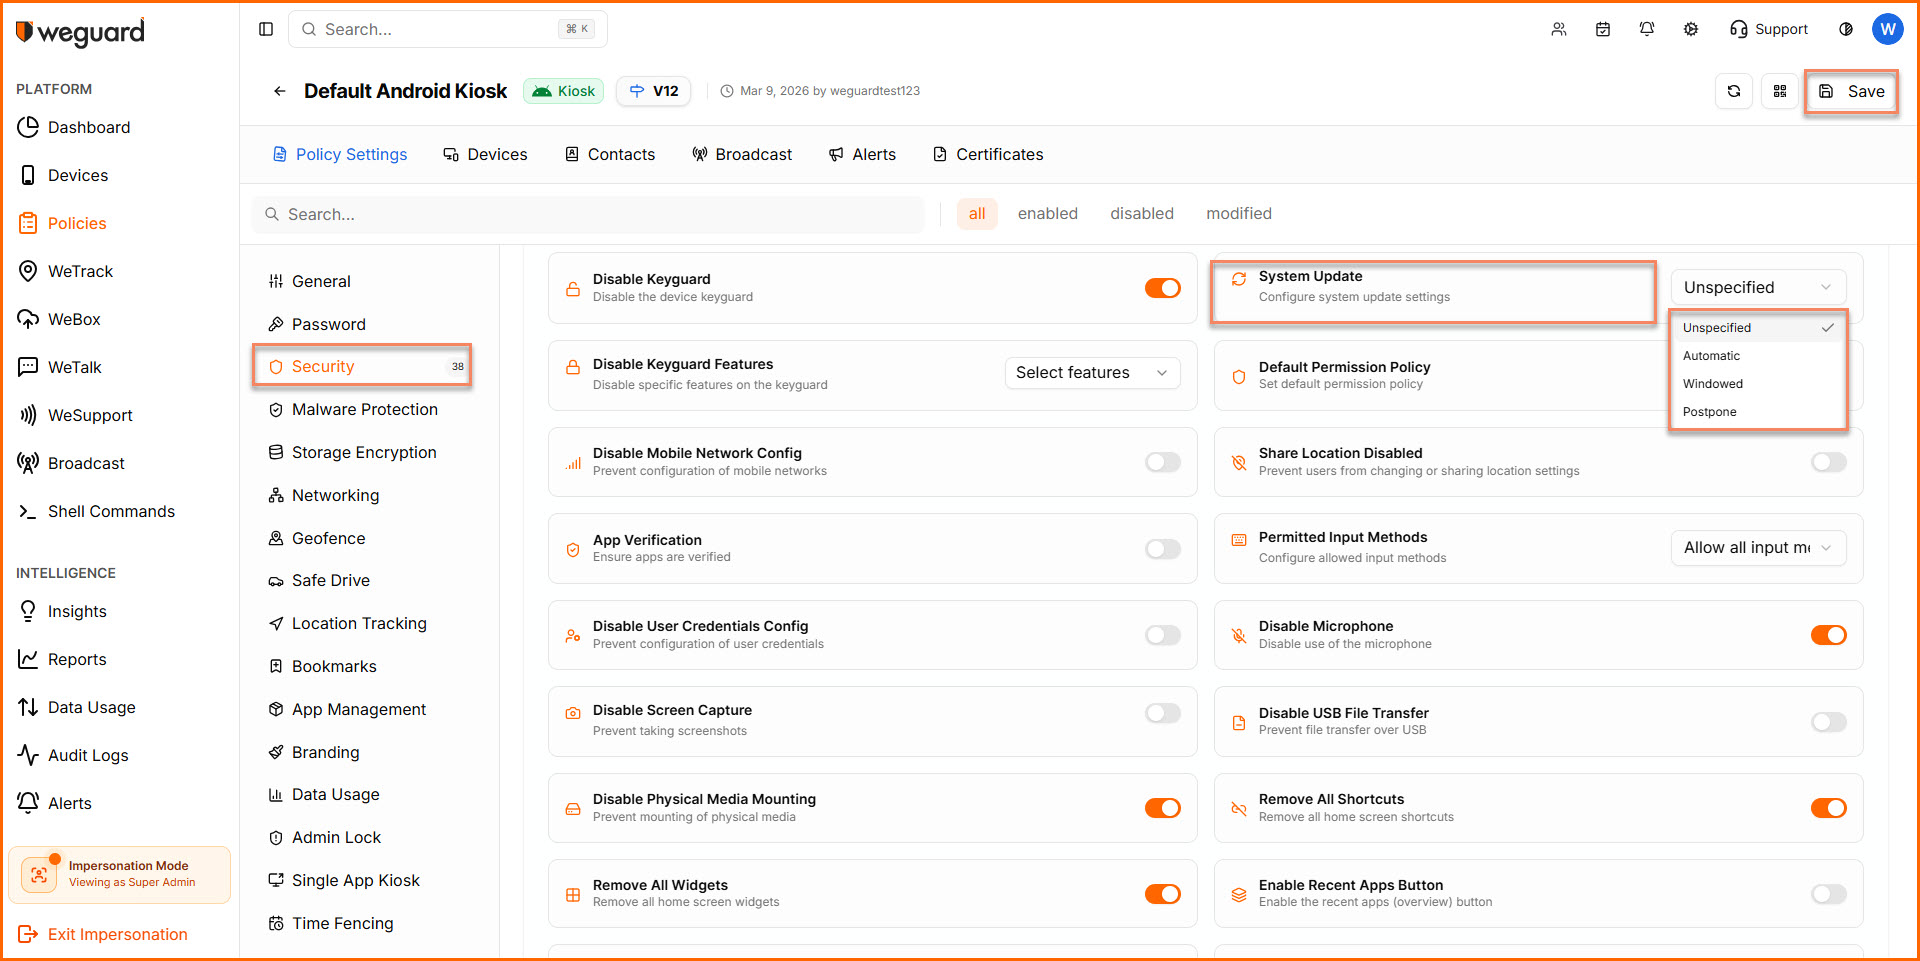This screenshot has width=1920, height=961.
Task: Toggle Disable Microphone switch off
Action: pyautogui.click(x=1828, y=635)
